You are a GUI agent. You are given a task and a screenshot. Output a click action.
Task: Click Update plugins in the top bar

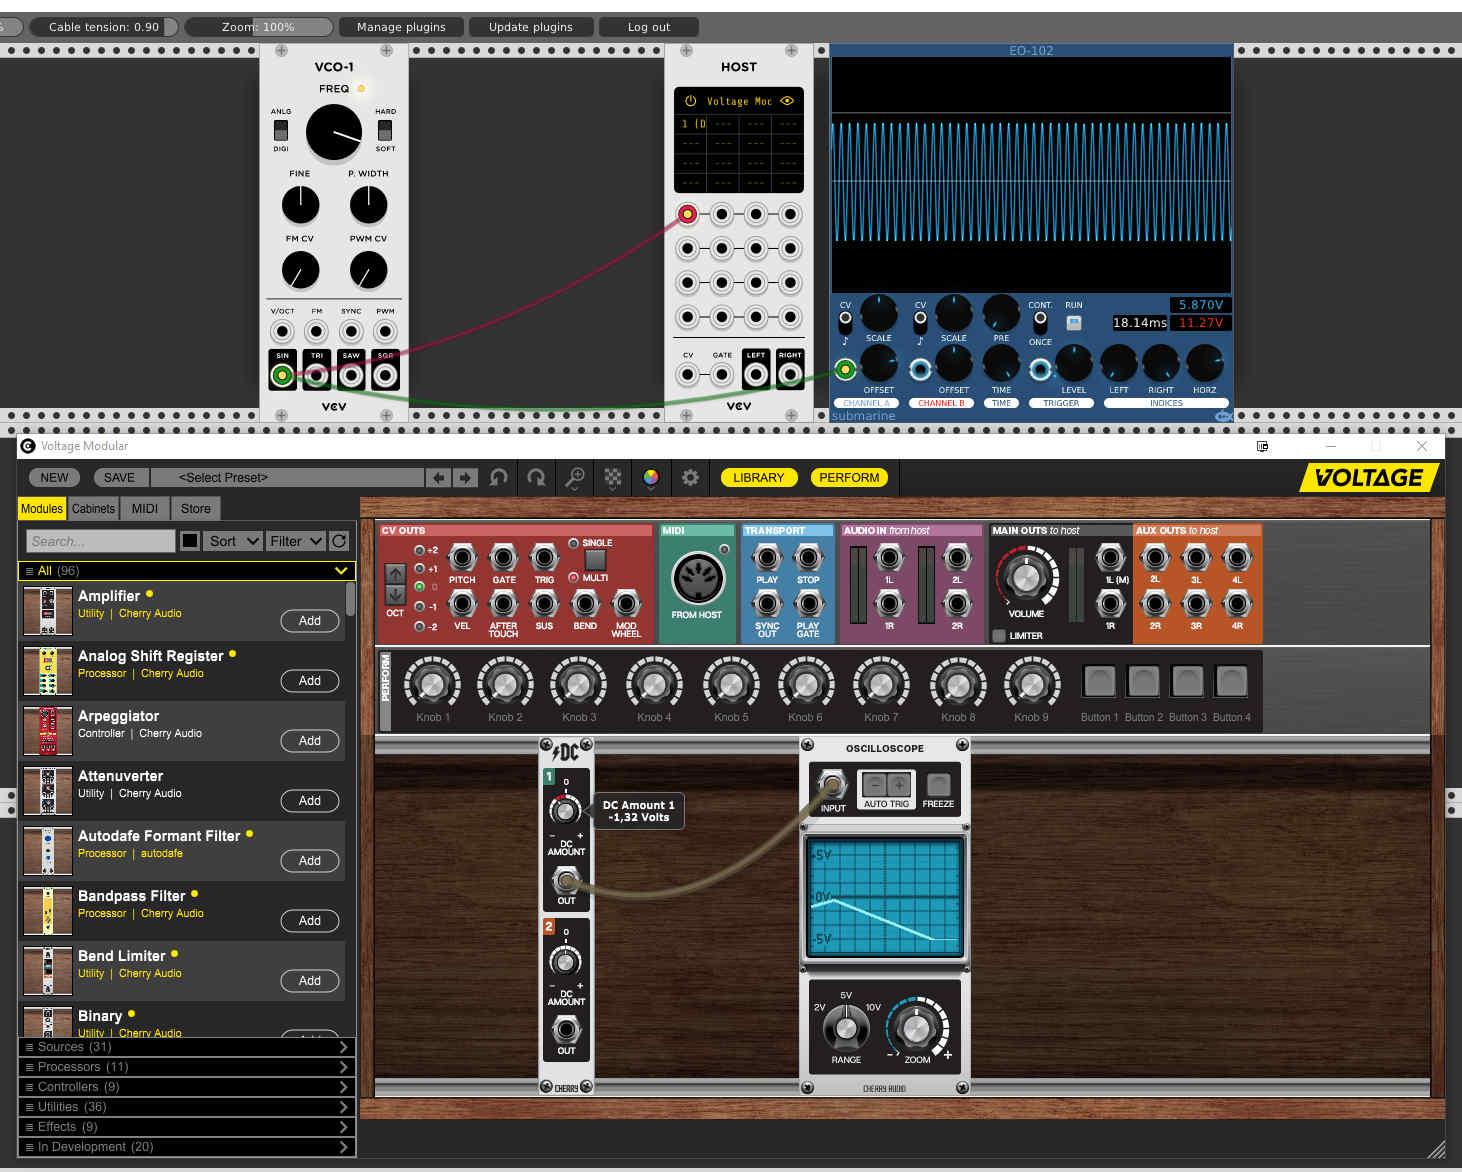[x=531, y=27]
